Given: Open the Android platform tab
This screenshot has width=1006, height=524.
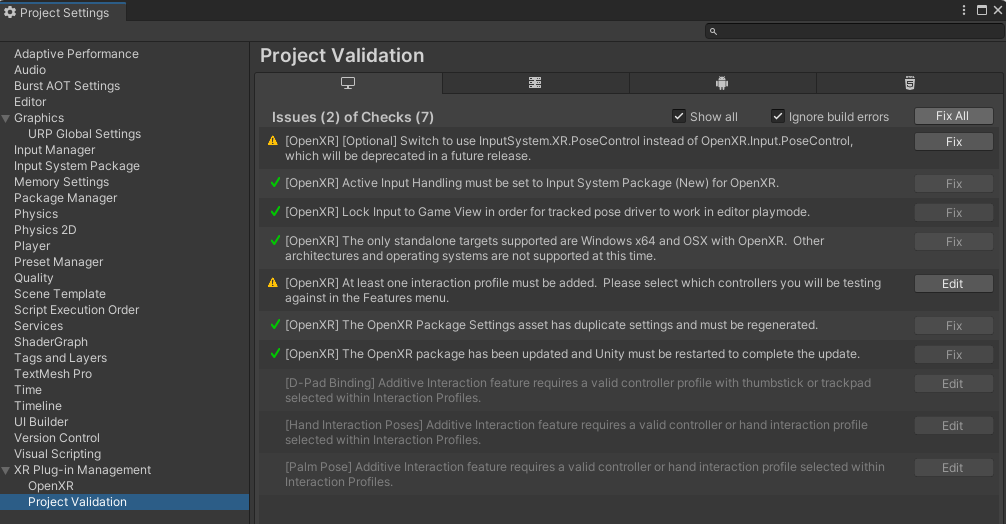Looking at the screenshot, I should coord(722,83).
